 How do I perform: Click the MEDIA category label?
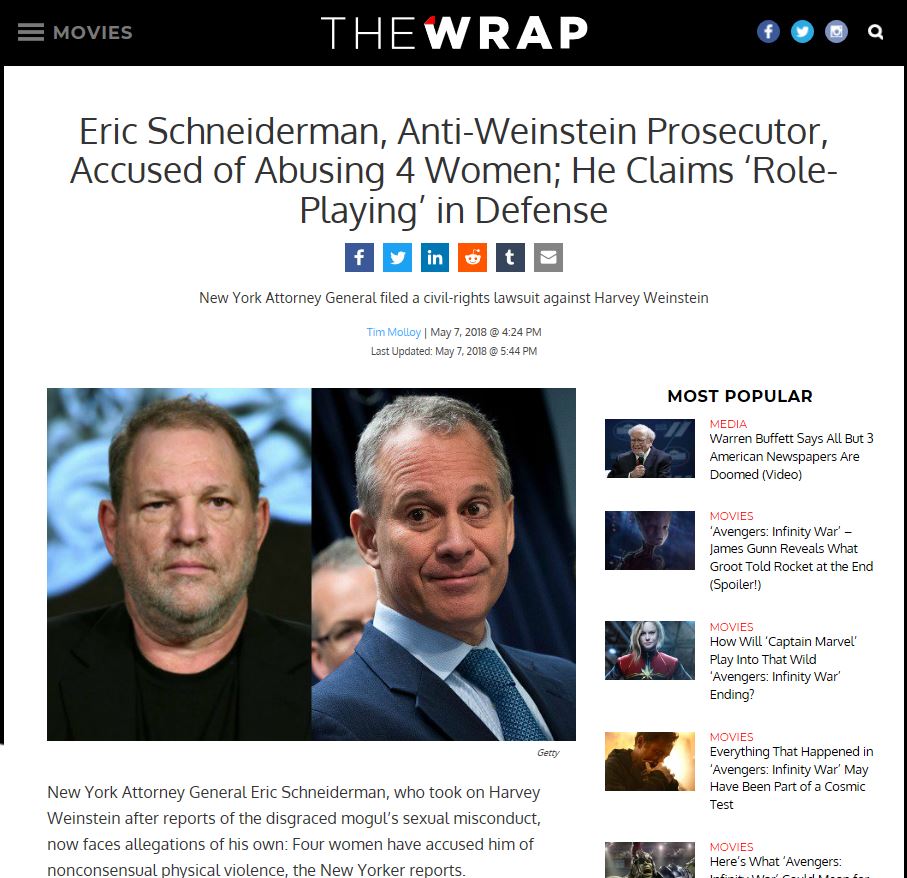[x=728, y=424]
